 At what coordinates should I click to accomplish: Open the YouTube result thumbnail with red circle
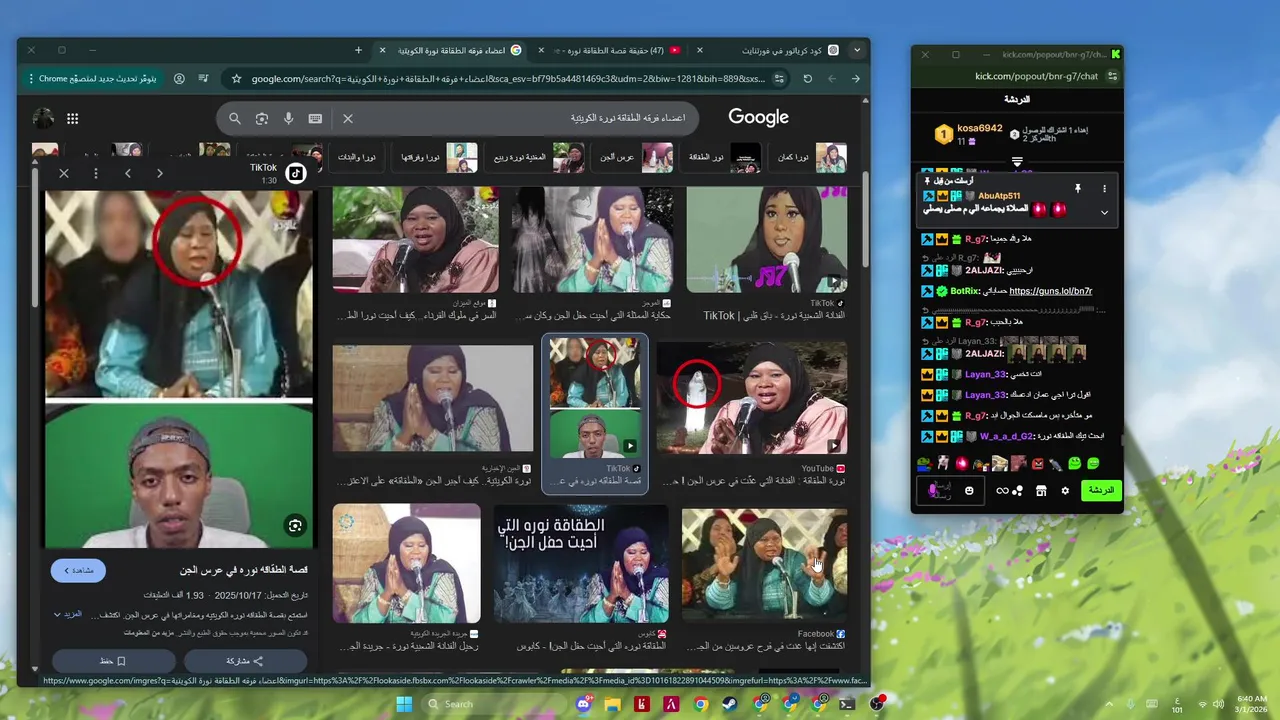pos(752,398)
